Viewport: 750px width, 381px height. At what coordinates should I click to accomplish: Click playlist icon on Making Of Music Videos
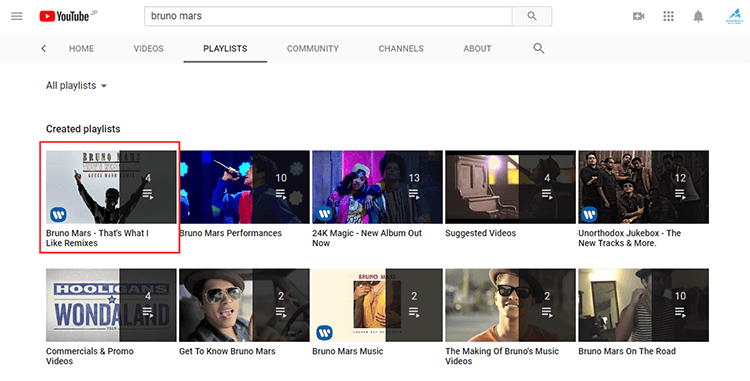click(547, 312)
